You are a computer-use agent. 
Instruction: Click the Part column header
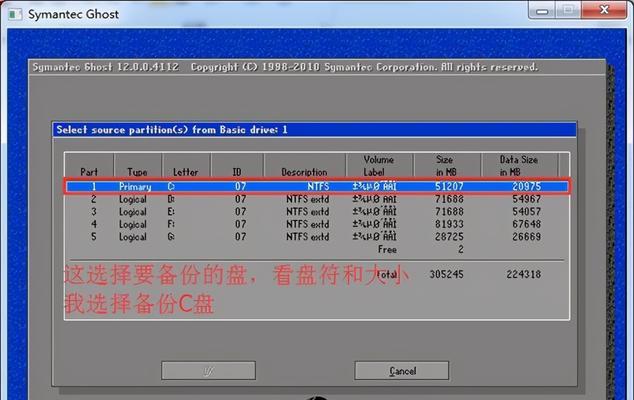[x=89, y=172]
